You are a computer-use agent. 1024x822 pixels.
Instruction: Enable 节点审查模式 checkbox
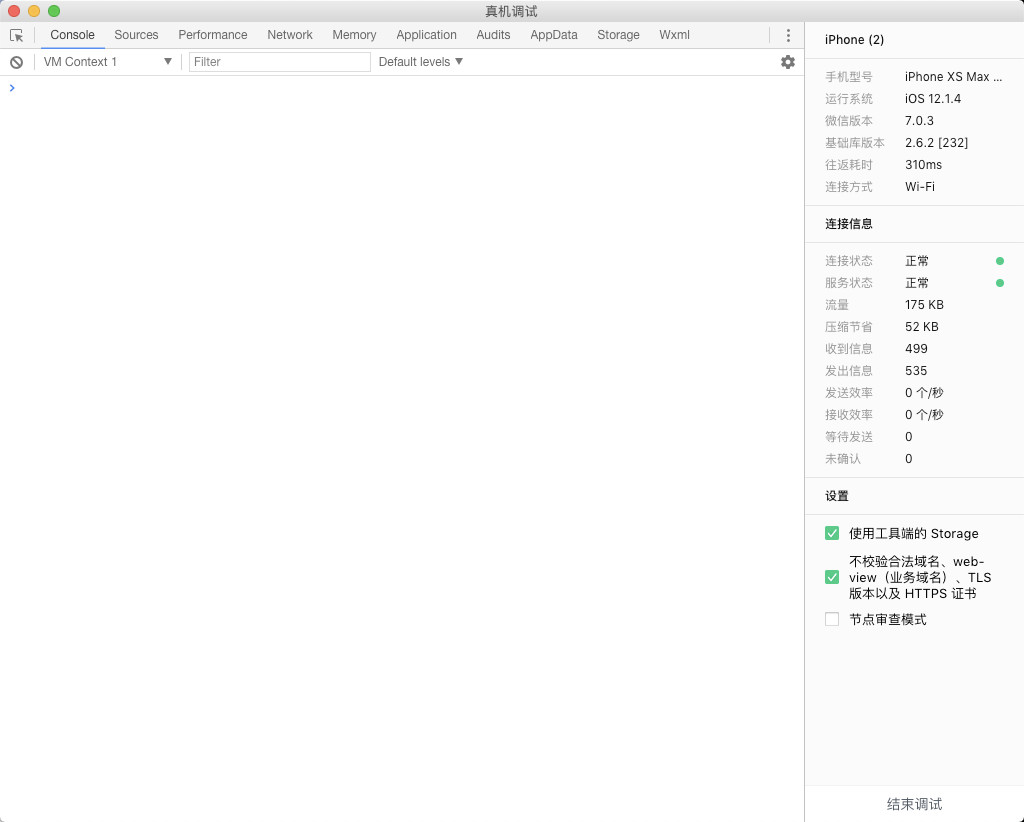[832, 619]
